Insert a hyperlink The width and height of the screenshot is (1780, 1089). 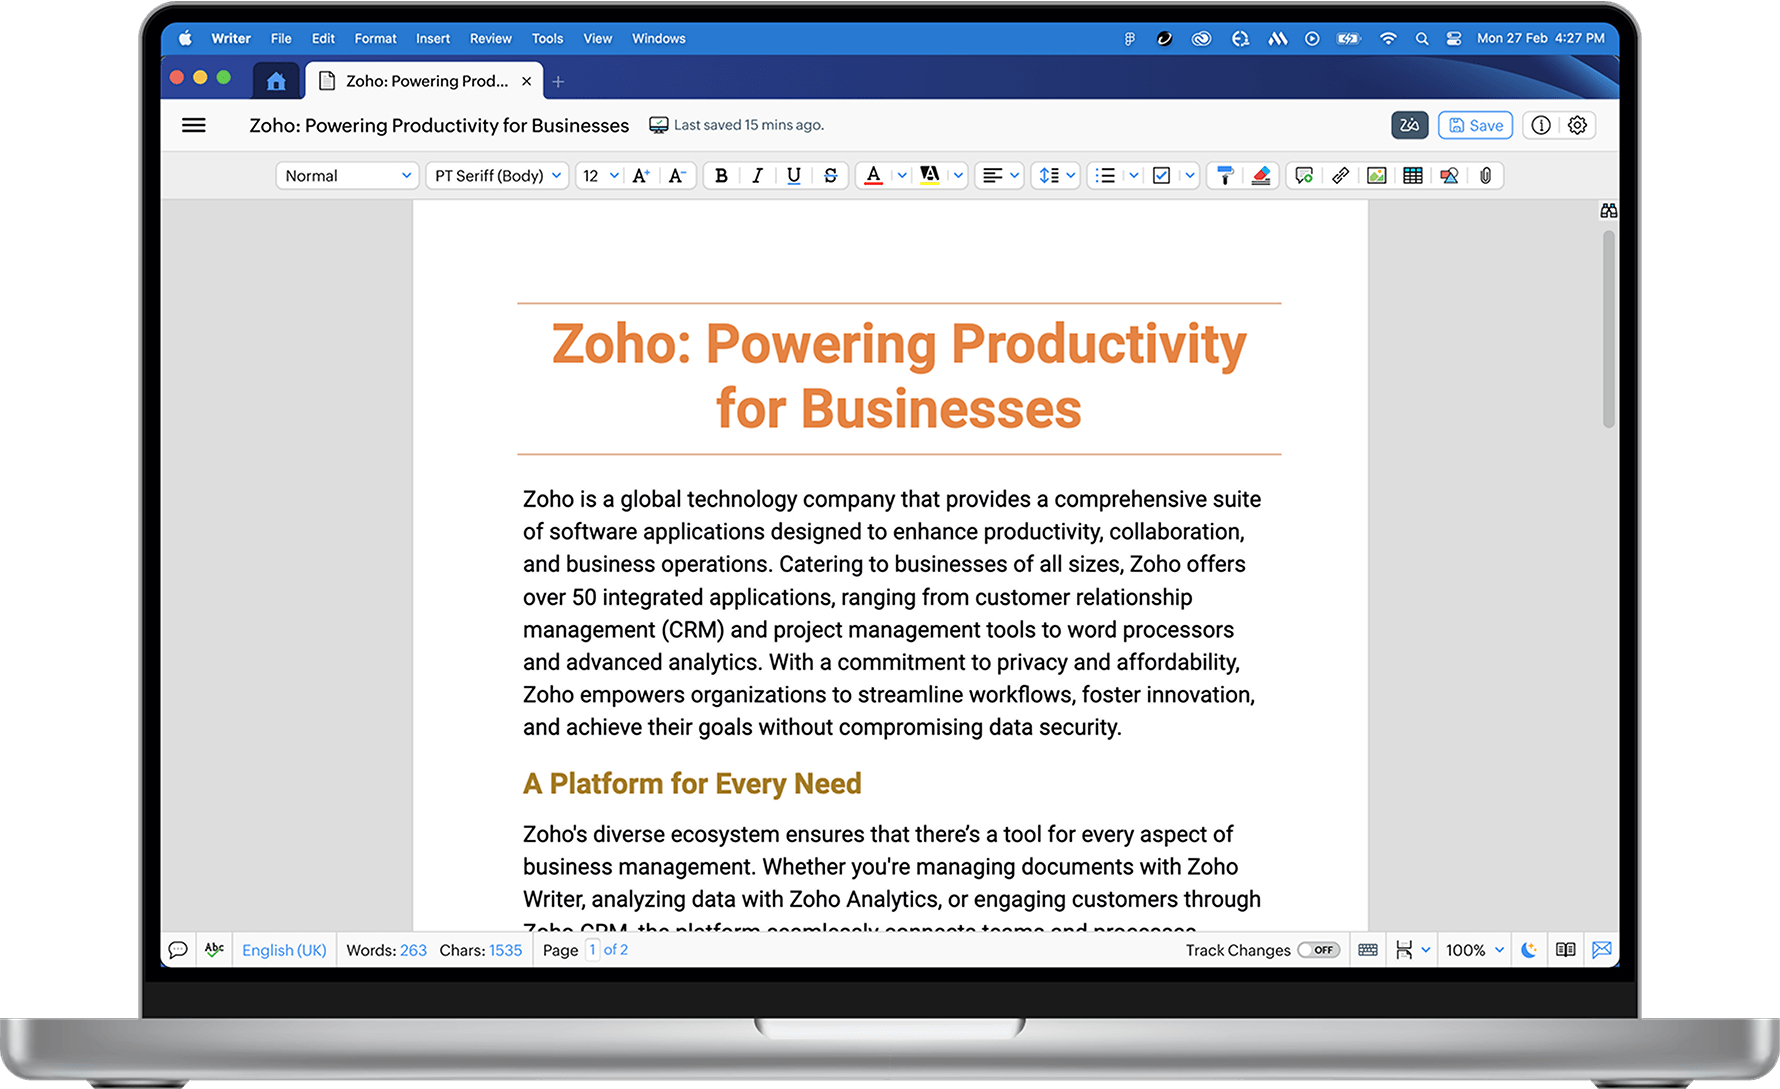pos(1341,176)
